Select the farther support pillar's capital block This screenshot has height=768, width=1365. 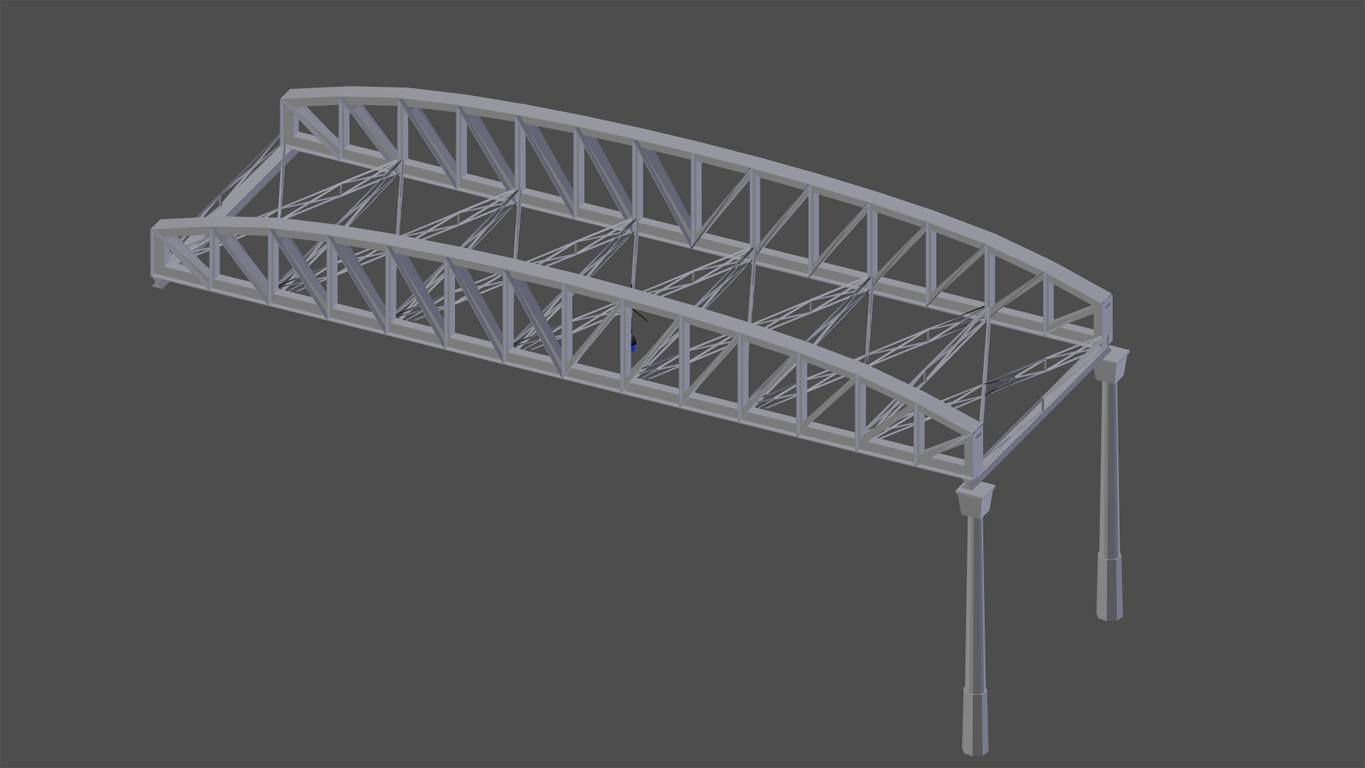click(x=1110, y=364)
